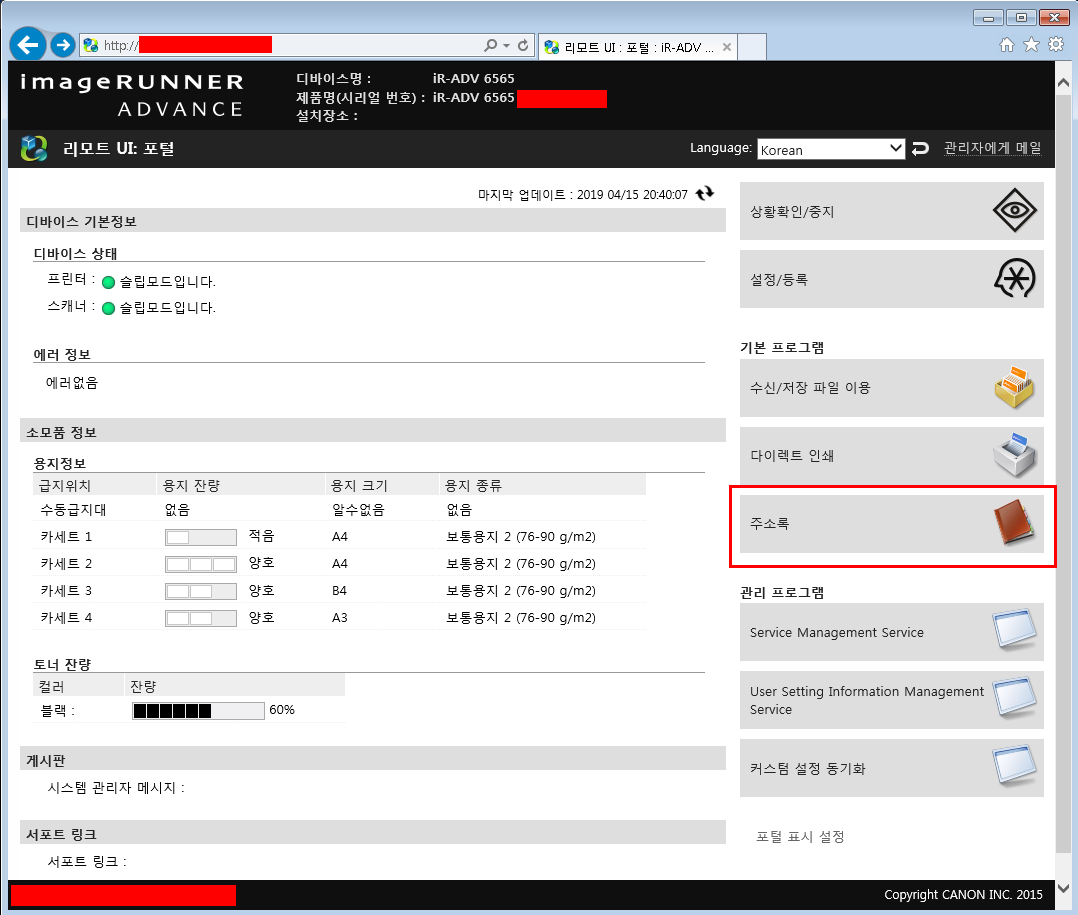Select the 60% toner value

pyautogui.click(x=282, y=709)
